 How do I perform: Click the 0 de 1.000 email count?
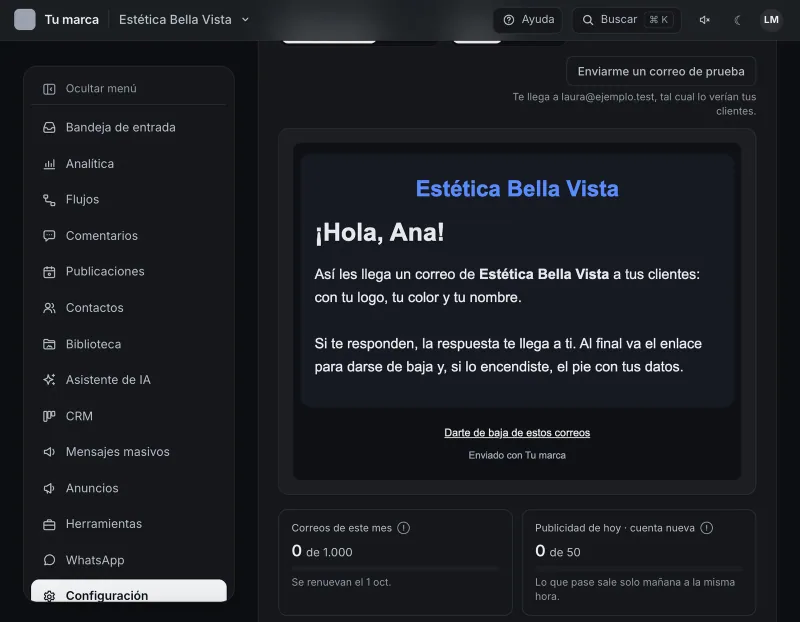(x=322, y=551)
